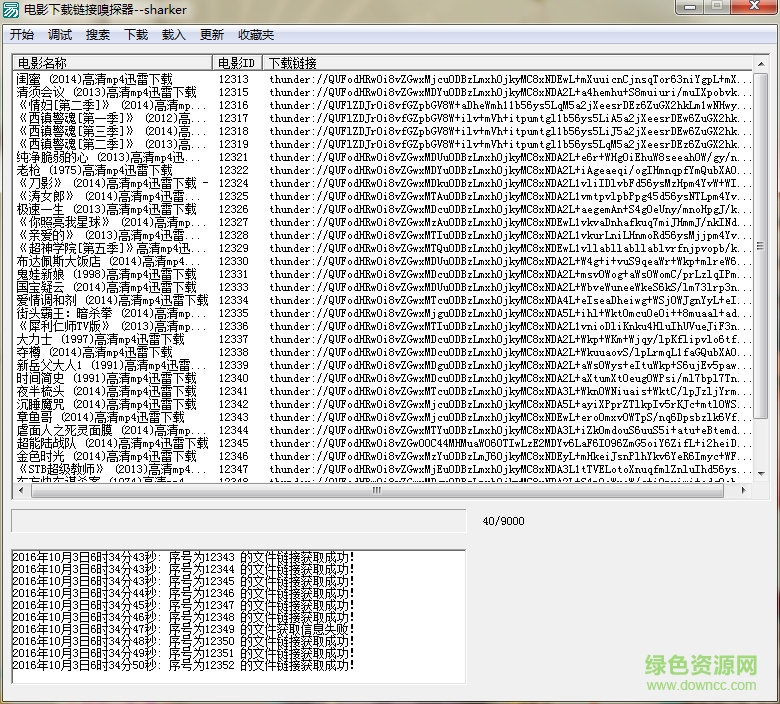Image resolution: width=780 pixels, height=704 pixels.
Task: Select row 夺樽 (2014)
Action: tap(383, 352)
